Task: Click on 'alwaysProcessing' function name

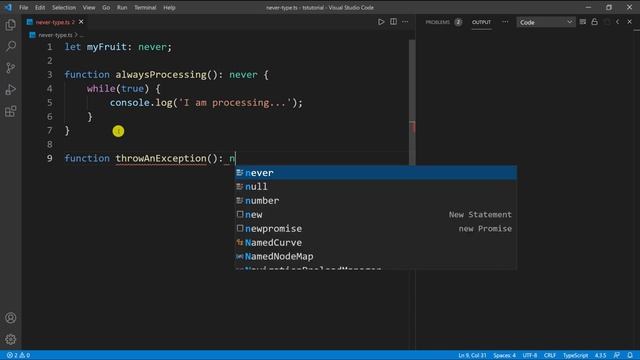Action: (x=161, y=75)
